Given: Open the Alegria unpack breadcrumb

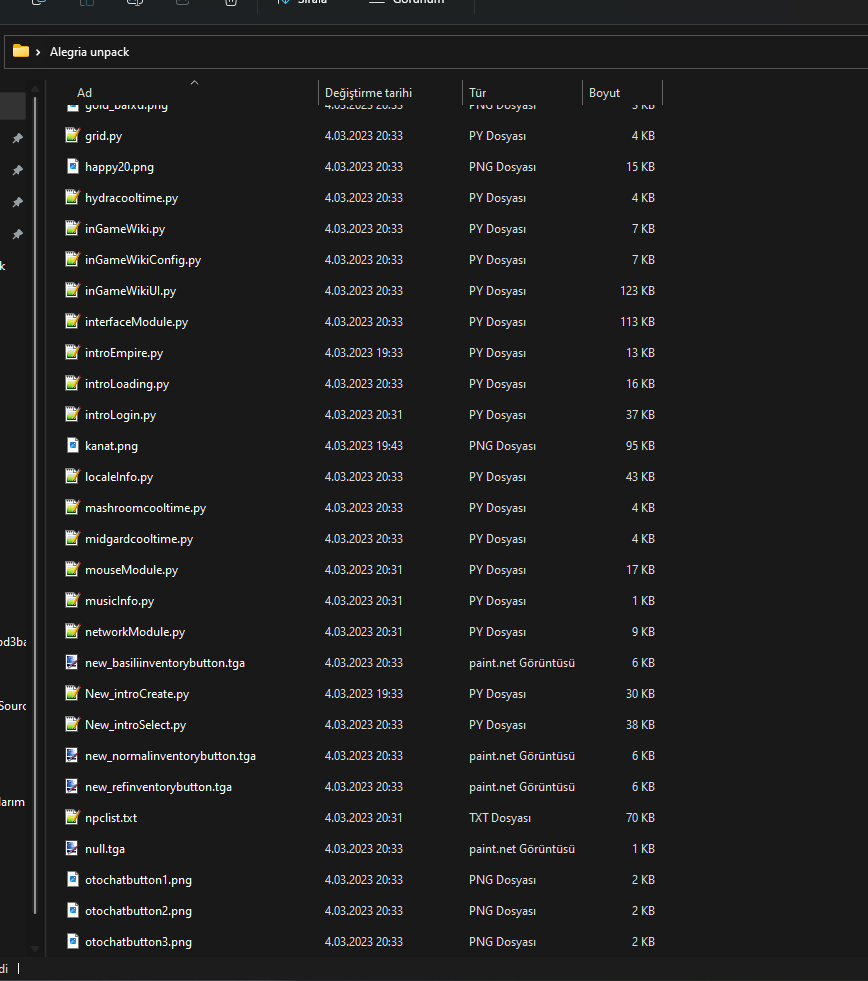Looking at the screenshot, I should pos(89,52).
